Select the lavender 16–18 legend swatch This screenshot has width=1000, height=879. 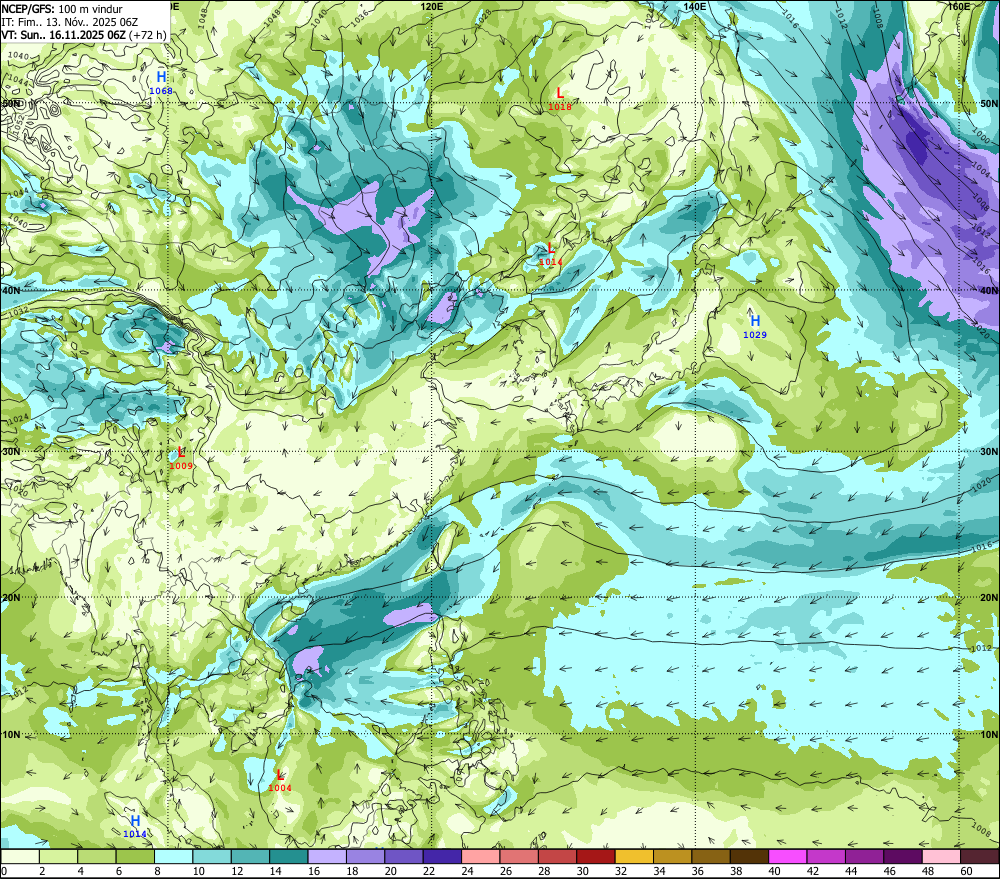click(327, 856)
